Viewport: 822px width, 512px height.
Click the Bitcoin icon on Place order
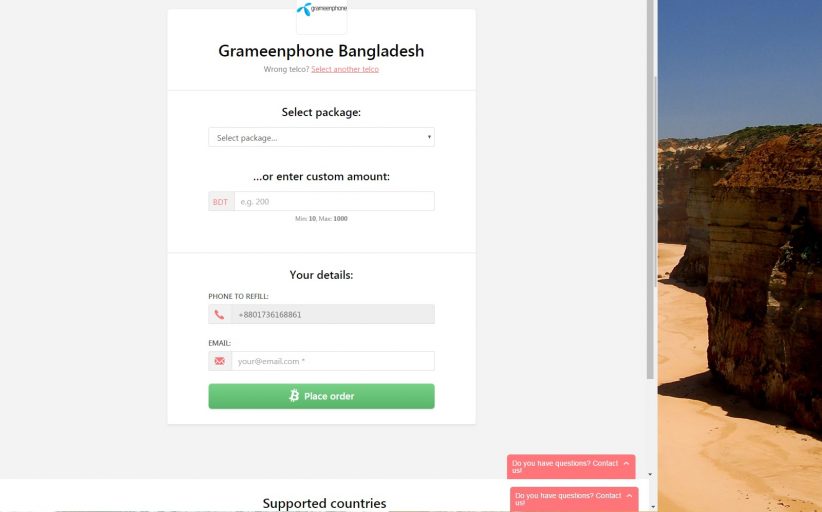click(294, 396)
